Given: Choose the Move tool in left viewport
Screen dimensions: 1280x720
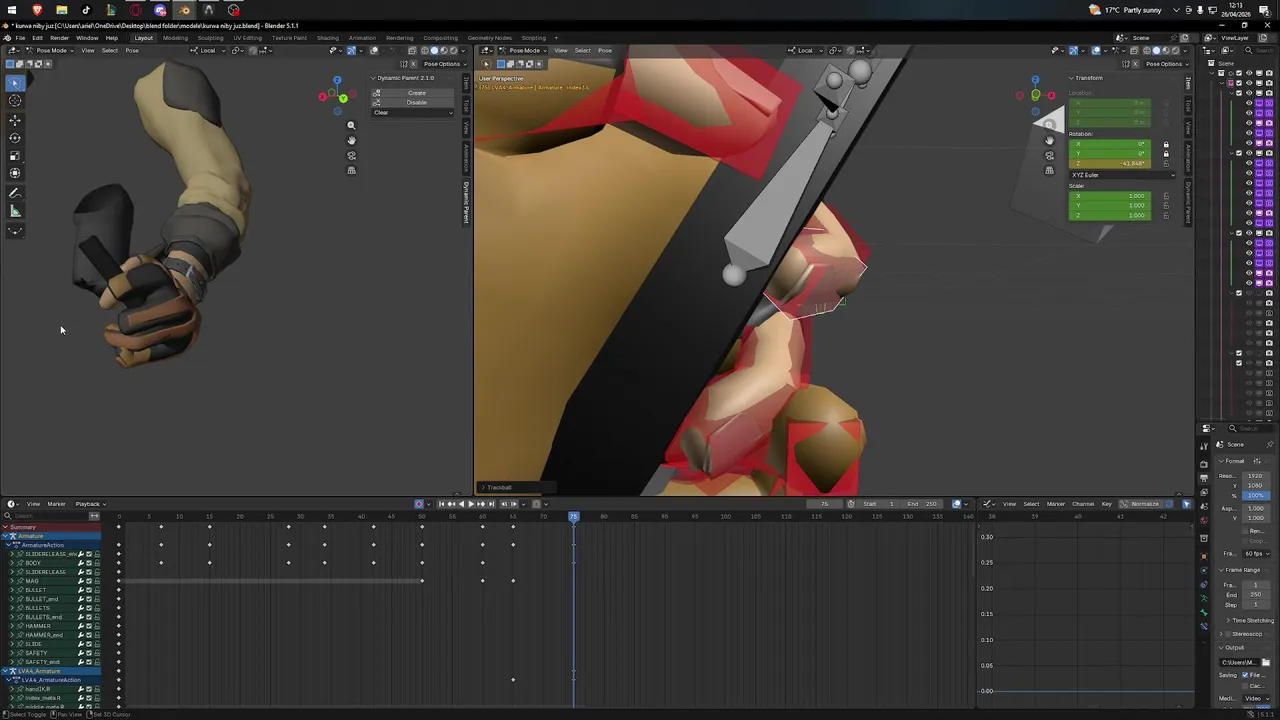Looking at the screenshot, I should coord(15,120).
